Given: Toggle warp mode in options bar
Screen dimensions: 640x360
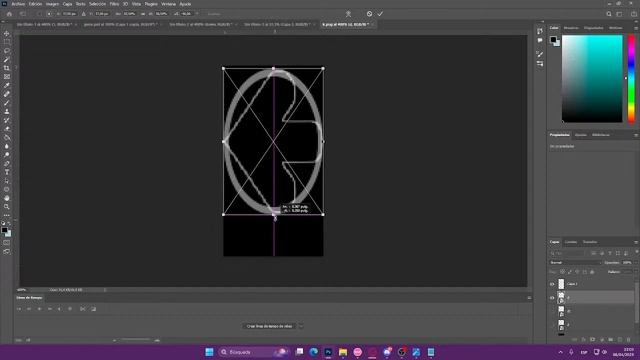Looking at the screenshot, I should click(348, 14).
